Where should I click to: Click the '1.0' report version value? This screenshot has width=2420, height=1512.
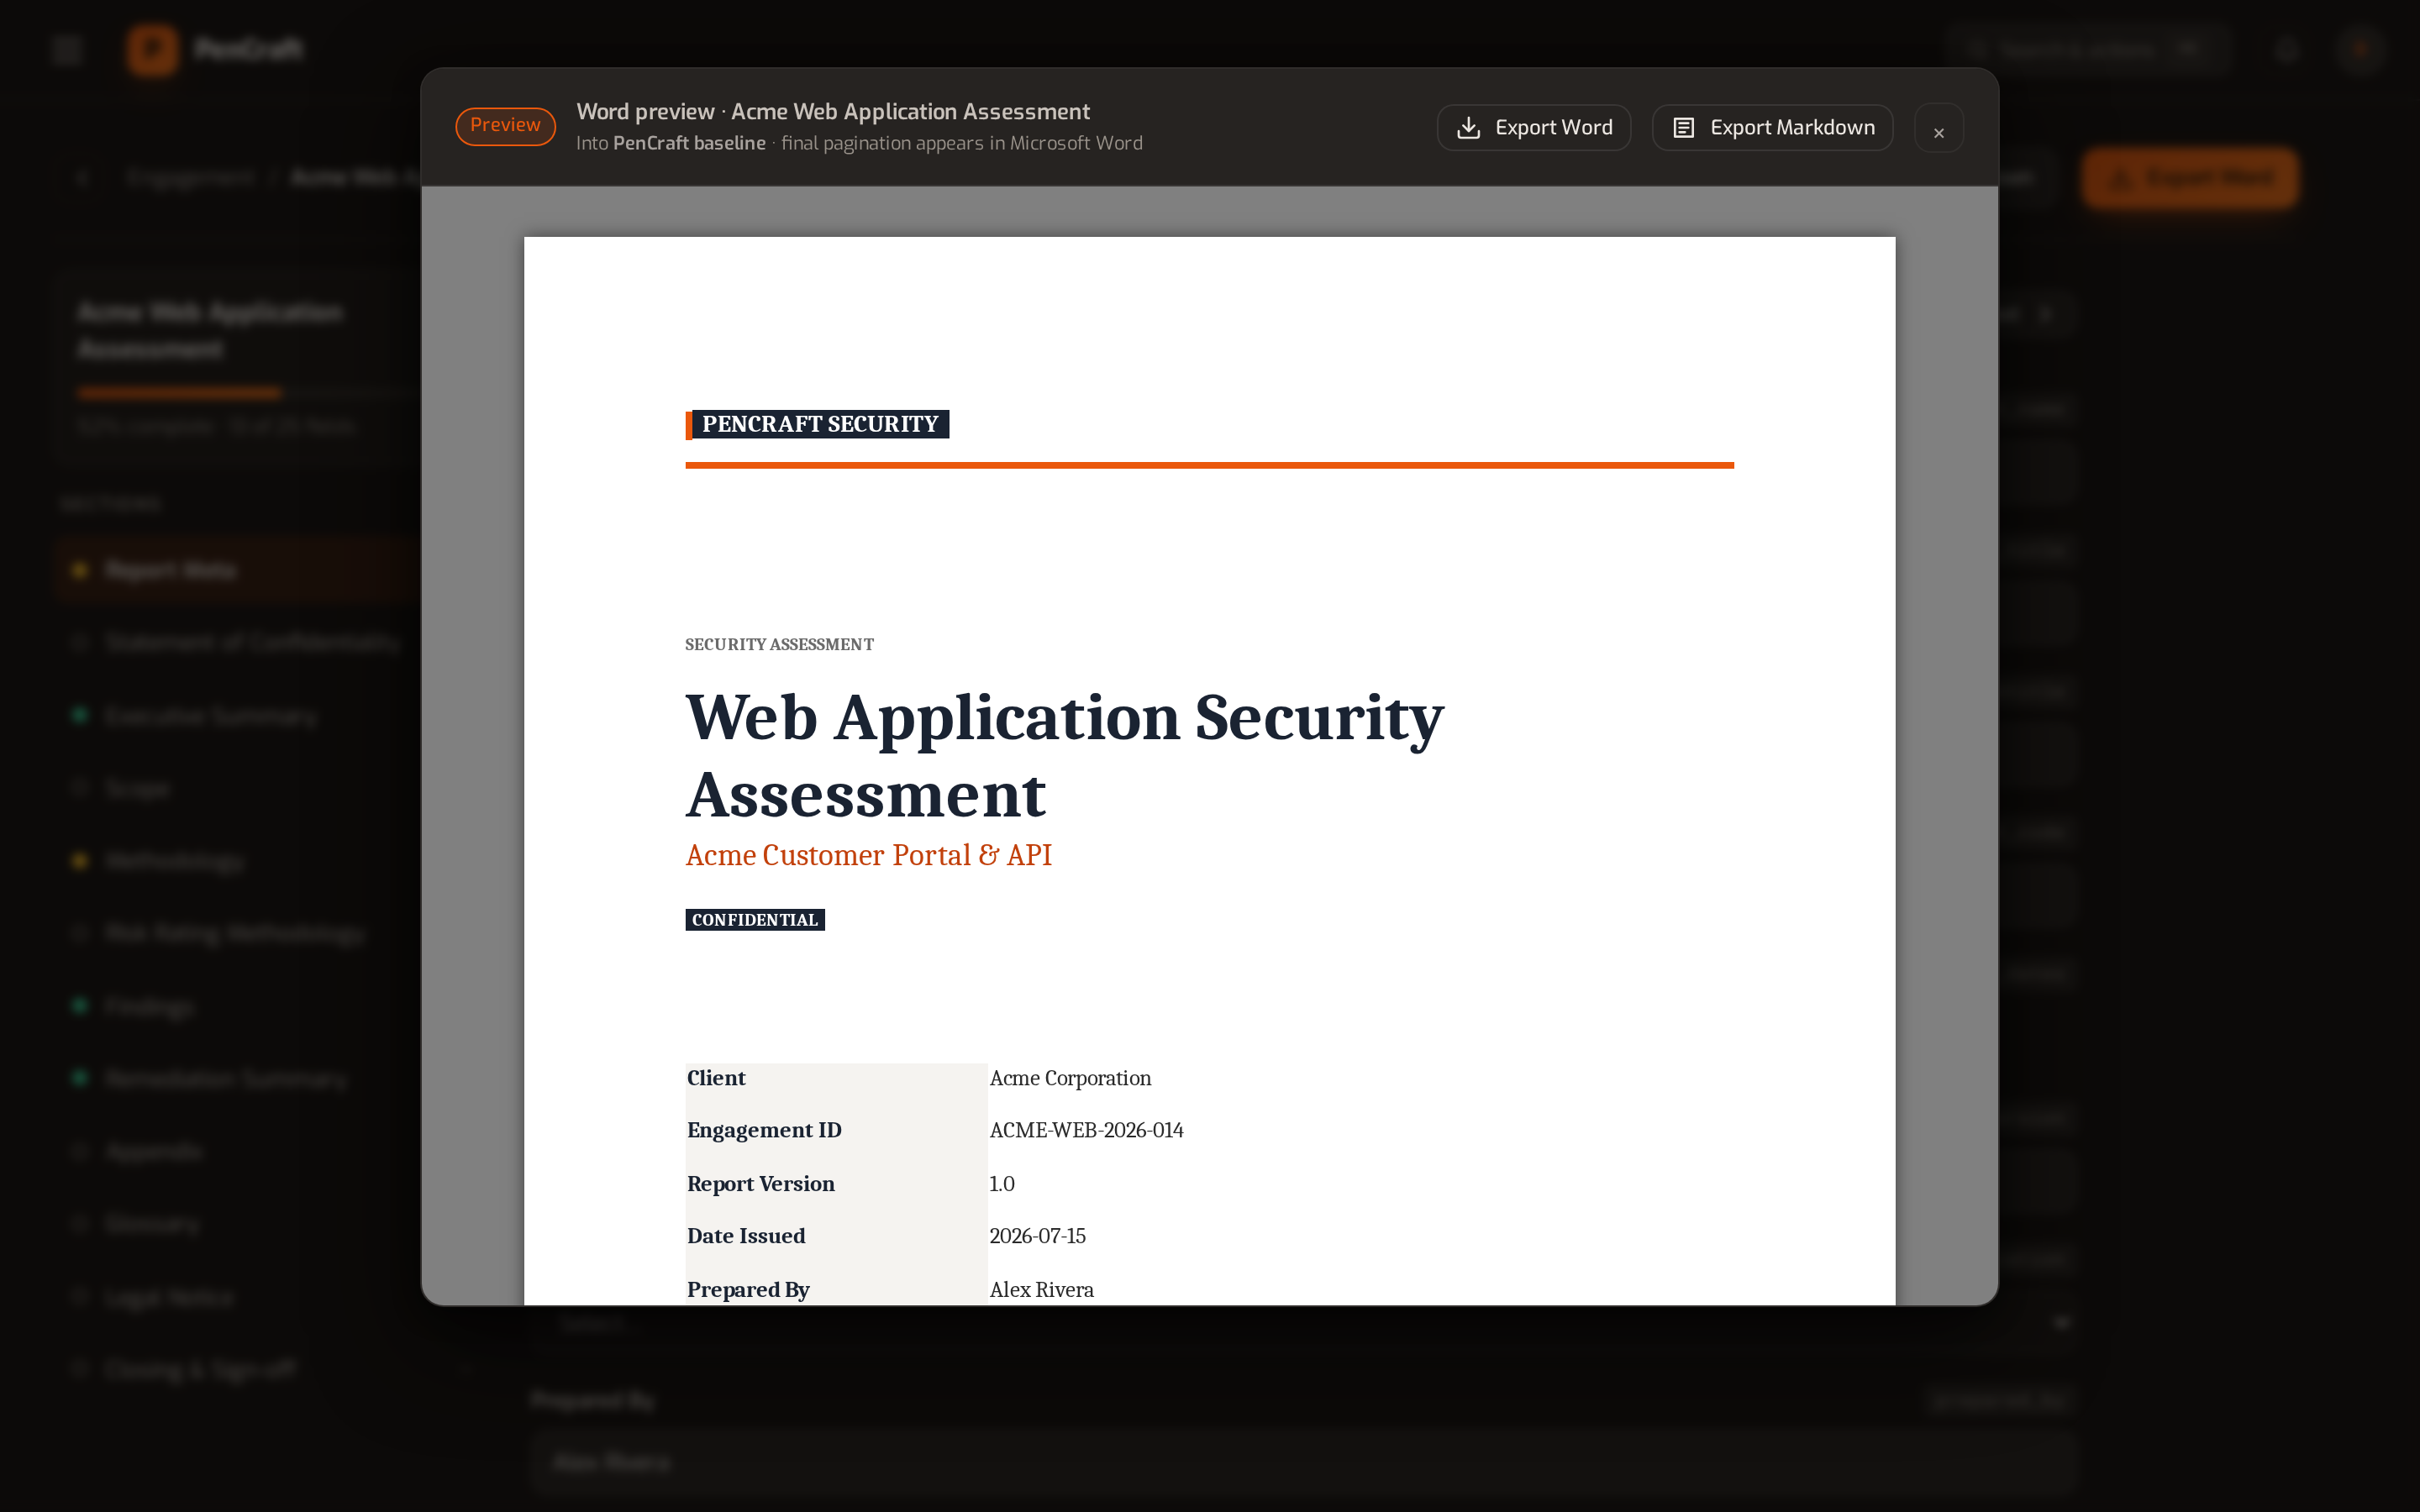click(1001, 1184)
